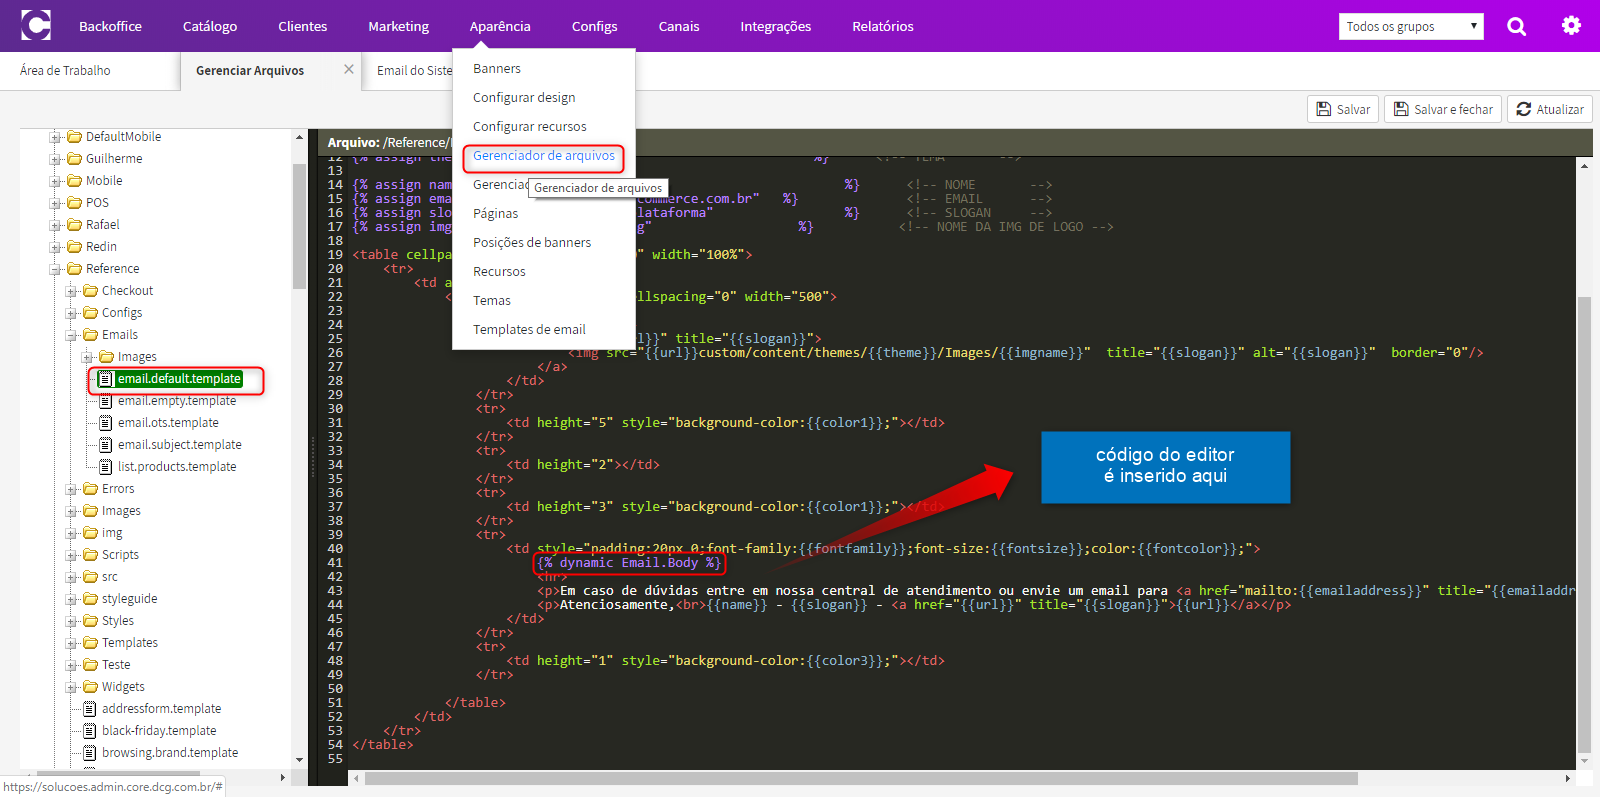Select Temas menu entry
This screenshot has width=1600, height=797.
pos(492,301)
